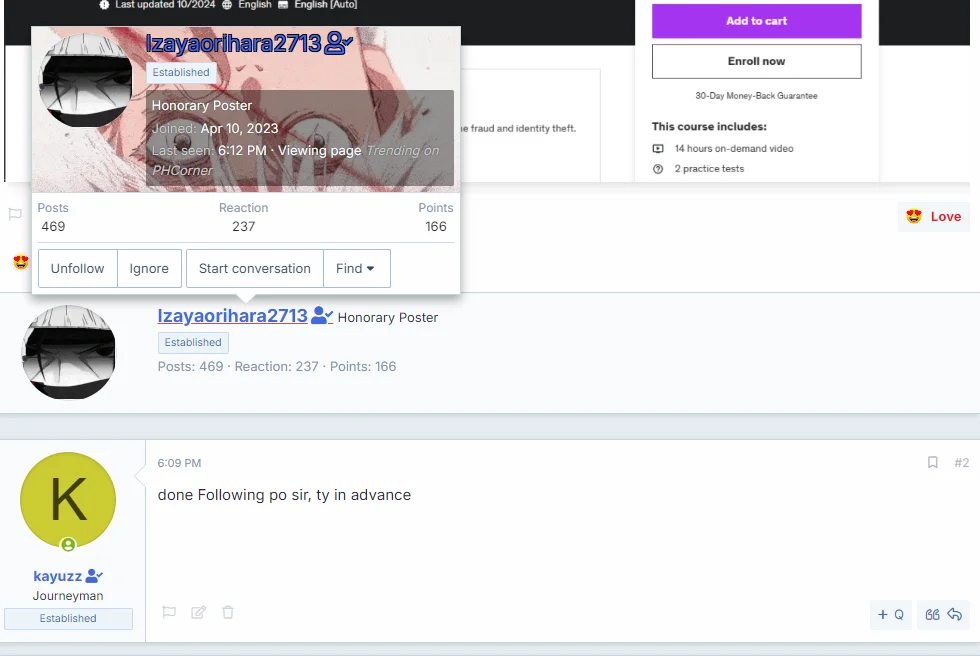The width and height of the screenshot is (980, 656).
Task: Open Izayaorihara2713 username link in popup header
Action: [x=233, y=44]
